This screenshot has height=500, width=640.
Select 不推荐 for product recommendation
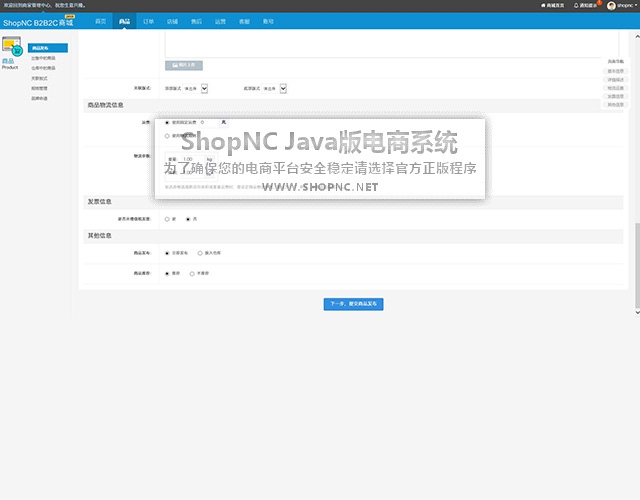[x=192, y=273]
